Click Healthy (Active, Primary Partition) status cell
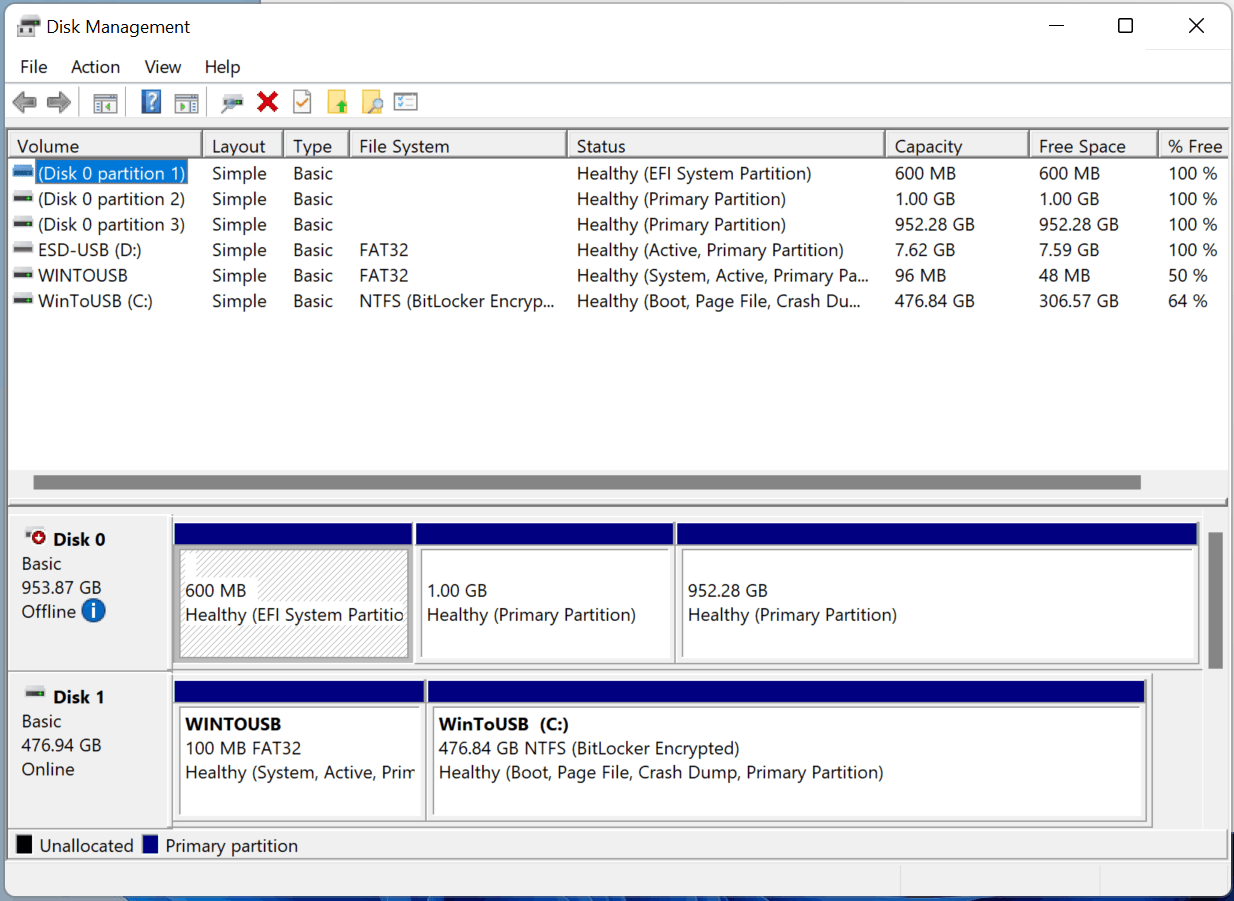The height and width of the screenshot is (901, 1234). point(710,250)
